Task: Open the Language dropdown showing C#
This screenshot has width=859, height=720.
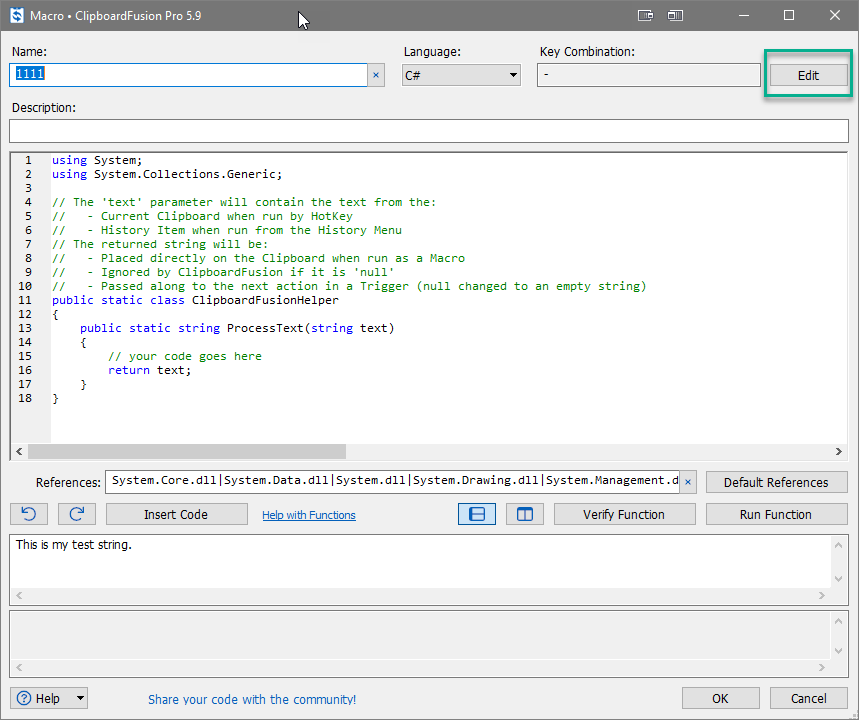Action: point(461,75)
